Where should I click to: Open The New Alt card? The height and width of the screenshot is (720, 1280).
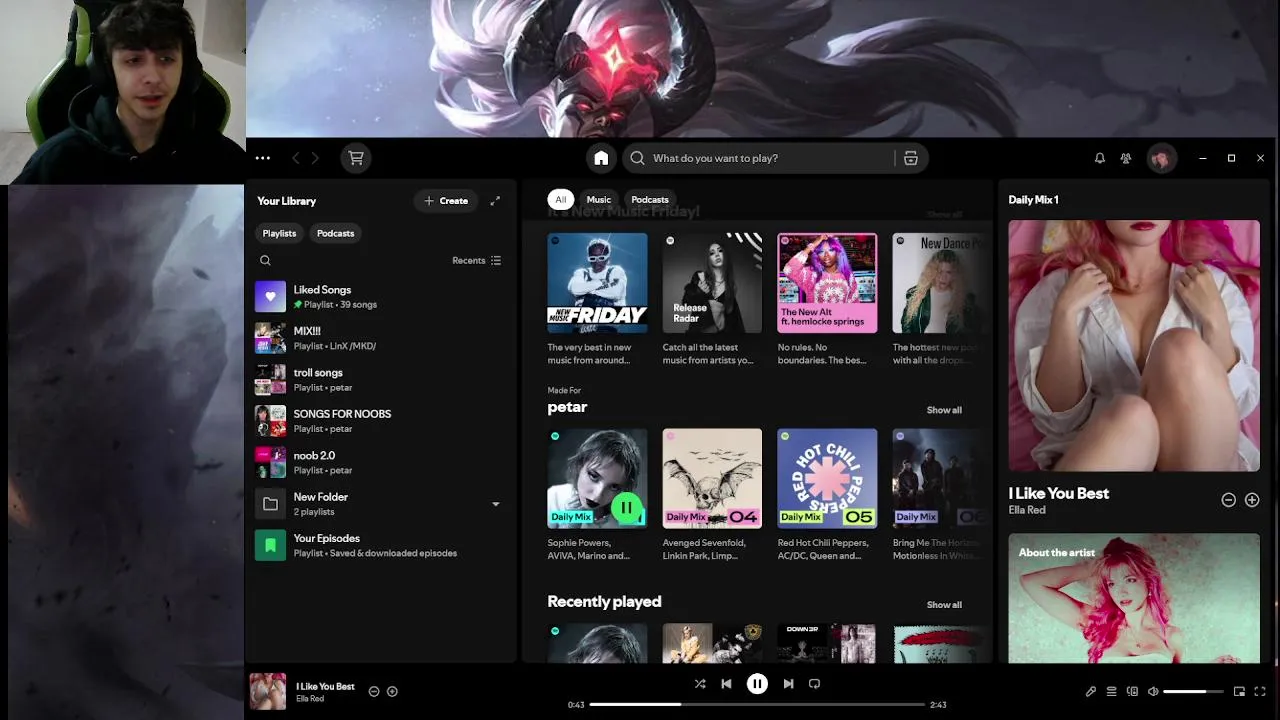(827, 300)
